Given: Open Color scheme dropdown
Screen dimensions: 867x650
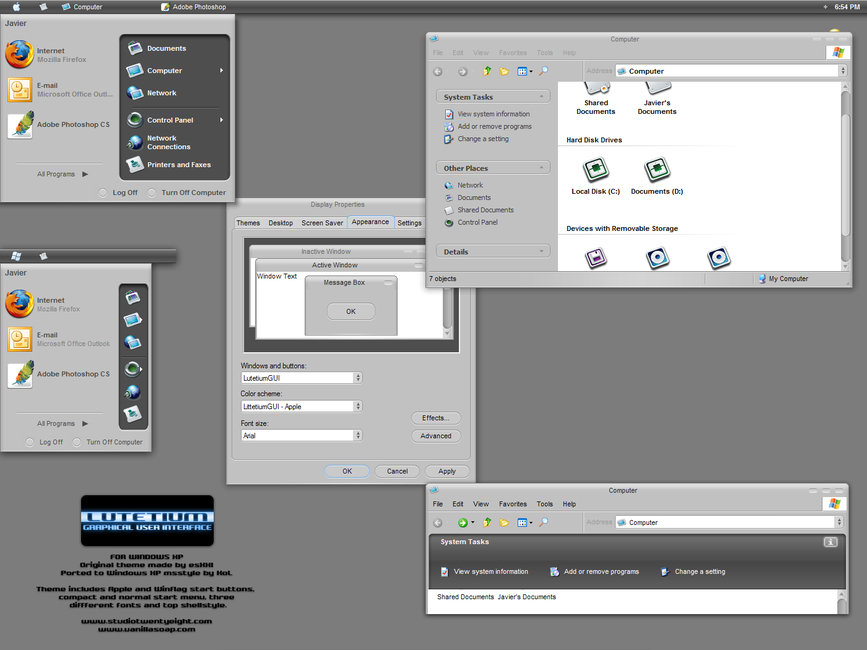Looking at the screenshot, I should click(358, 406).
